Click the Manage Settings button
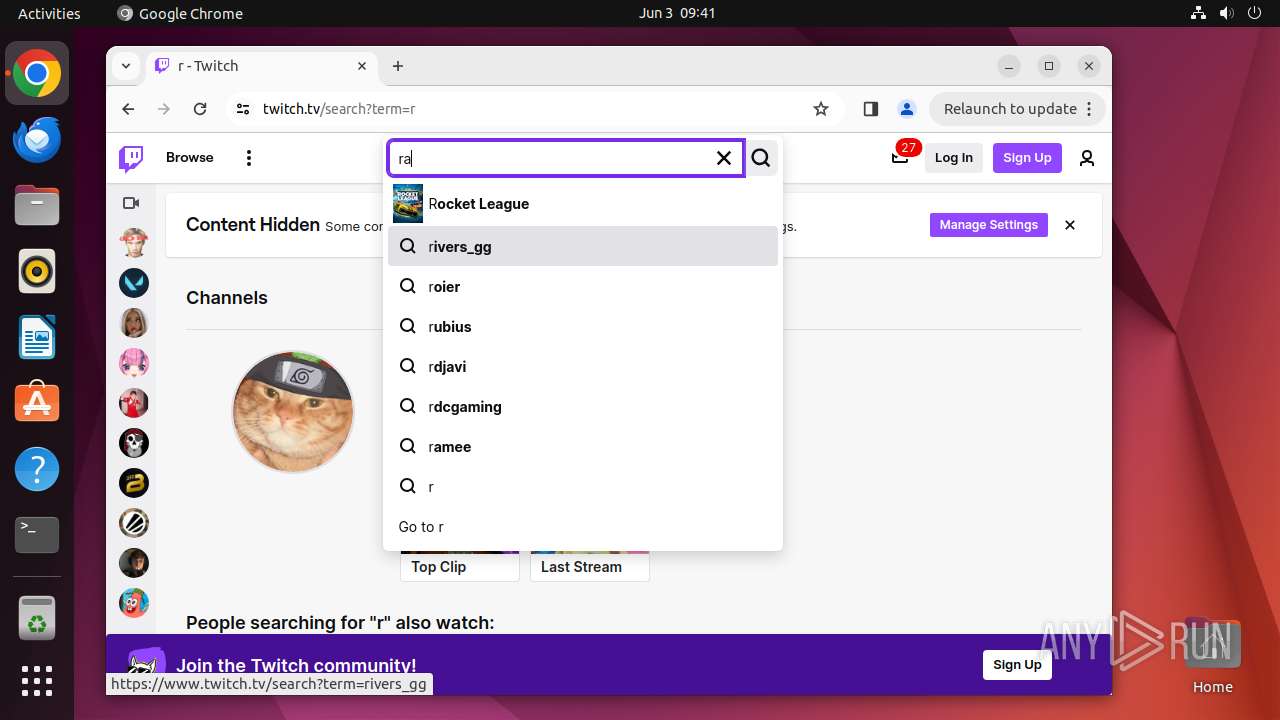The image size is (1280, 720). (x=989, y=225)
